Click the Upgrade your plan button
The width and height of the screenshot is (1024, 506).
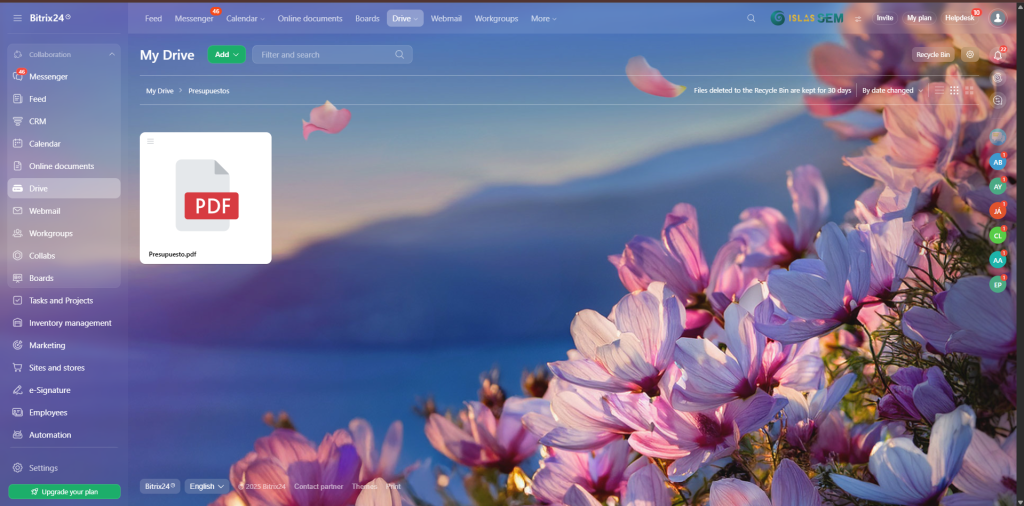64,491
